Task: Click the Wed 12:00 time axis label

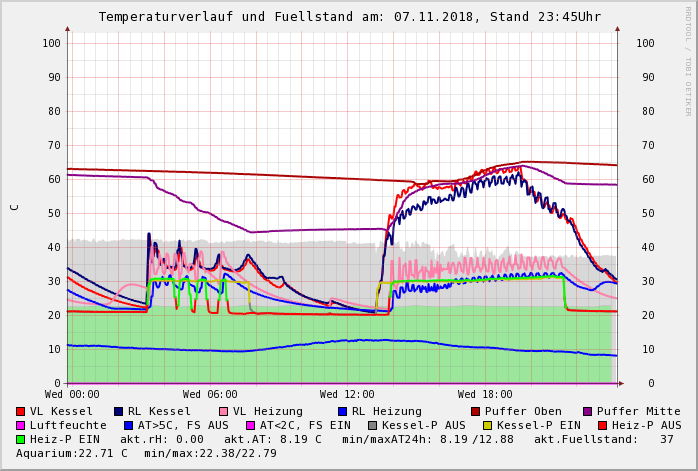Action: (347, 395)
